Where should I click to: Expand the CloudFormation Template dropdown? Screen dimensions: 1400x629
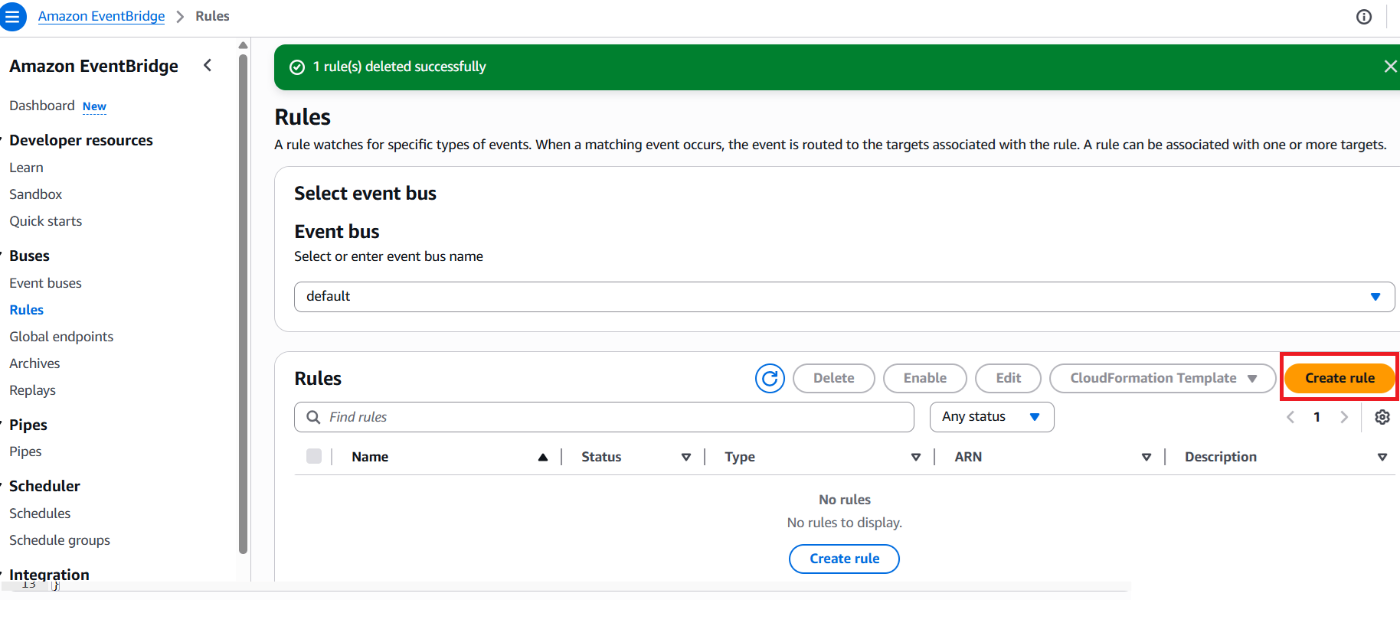pos(1162,378)
